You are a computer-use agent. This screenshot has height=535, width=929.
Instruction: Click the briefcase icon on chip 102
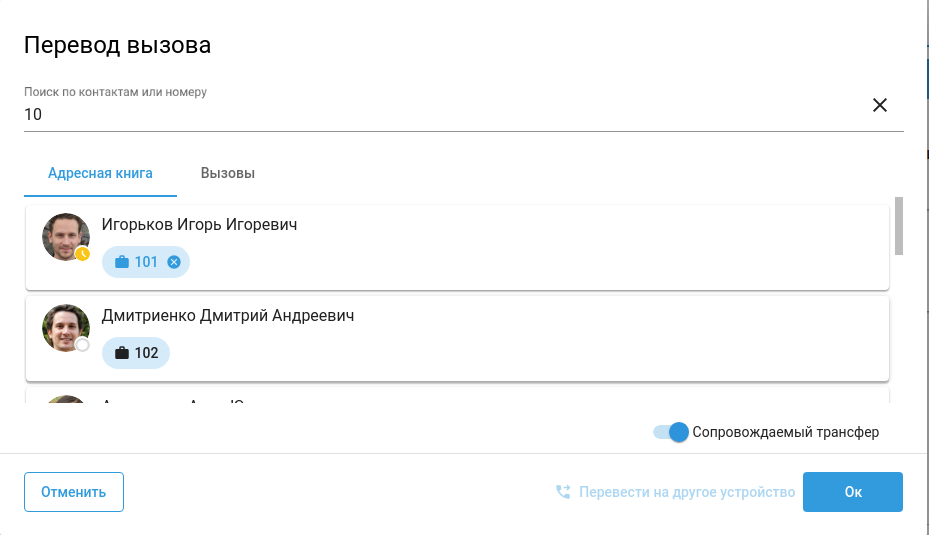[x=122, y=353]
